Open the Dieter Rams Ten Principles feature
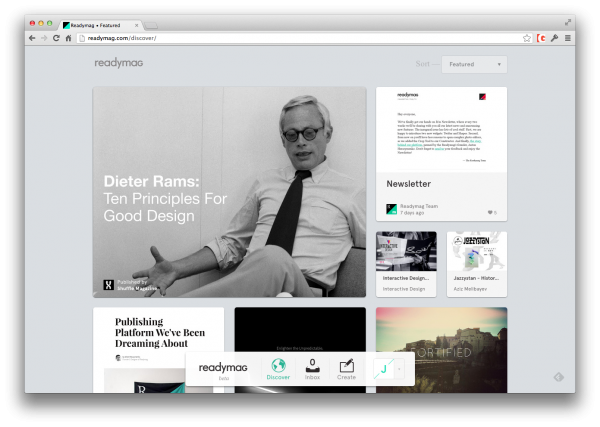Image resolution: width=600 pixels, height=427 pixels. (229, 192)
